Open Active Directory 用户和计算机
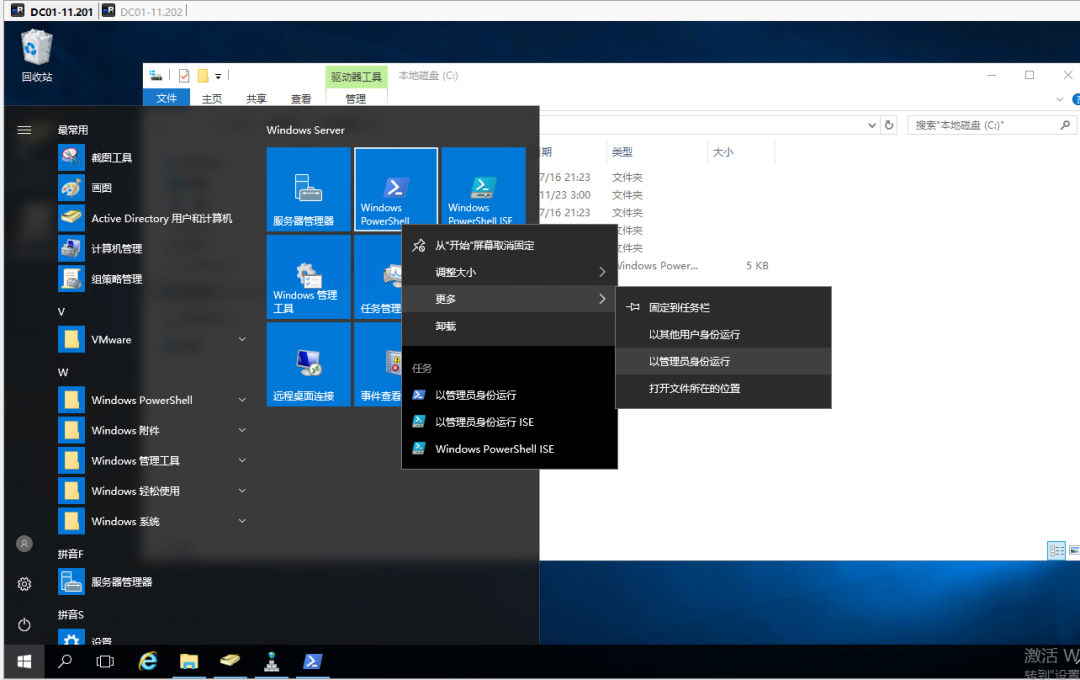Screen dimensions: 1080x680 coord(145,218)
